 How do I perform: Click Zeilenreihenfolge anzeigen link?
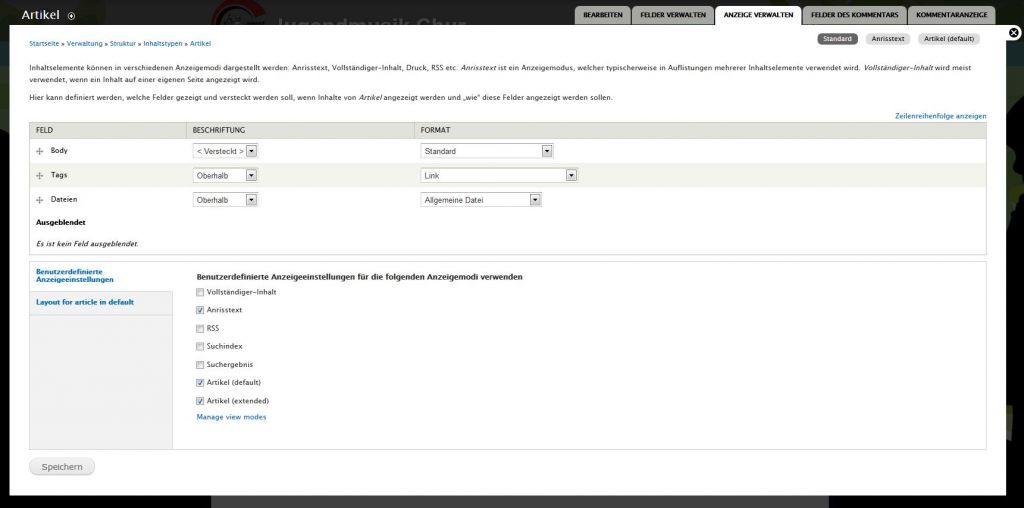pos(940,116)
